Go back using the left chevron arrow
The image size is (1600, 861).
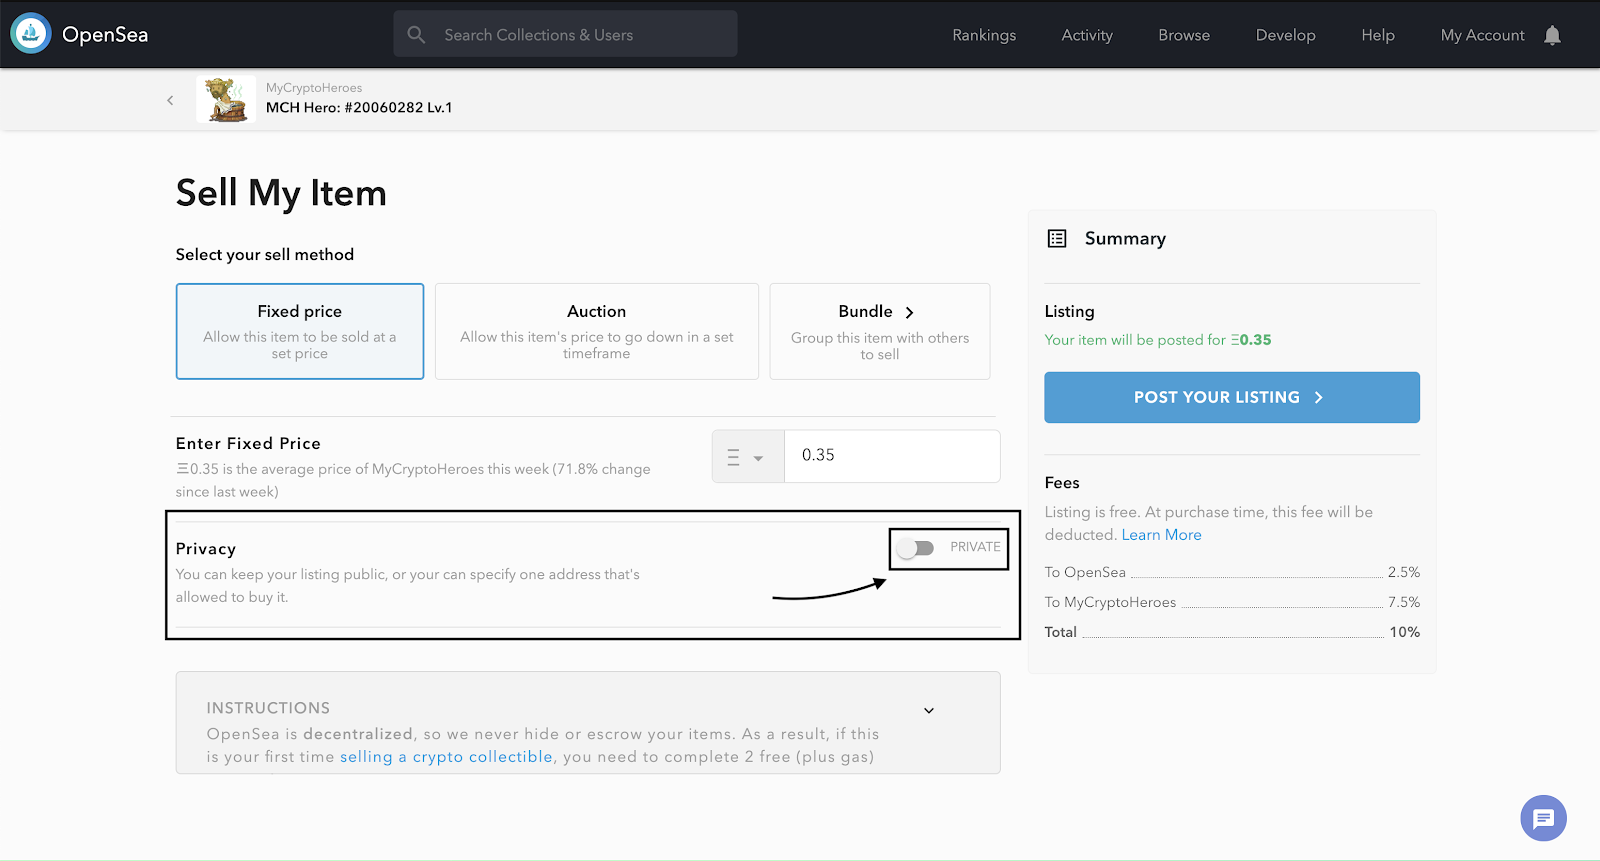point(170,100)
